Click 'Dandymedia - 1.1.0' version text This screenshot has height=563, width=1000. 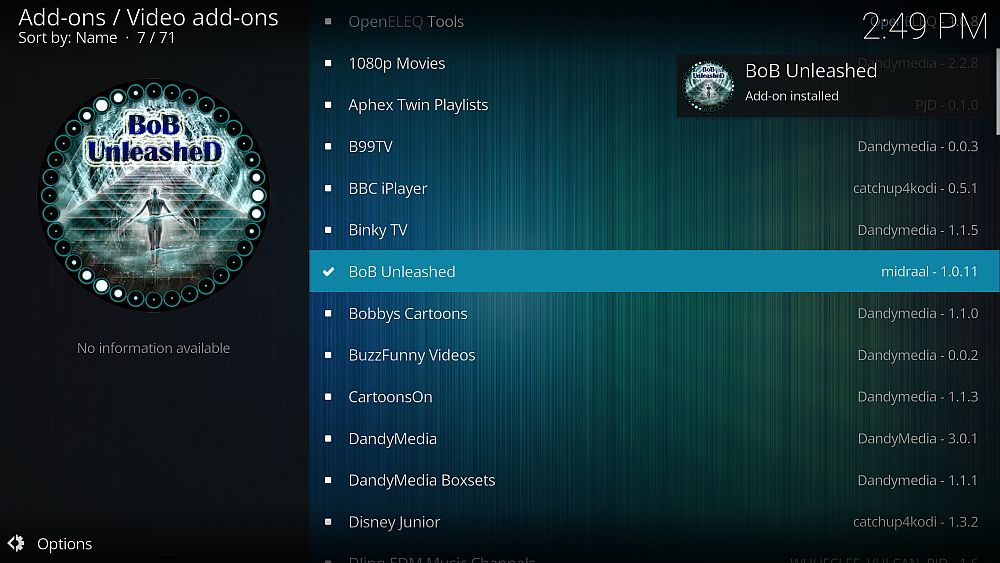[x=918, y=313]
